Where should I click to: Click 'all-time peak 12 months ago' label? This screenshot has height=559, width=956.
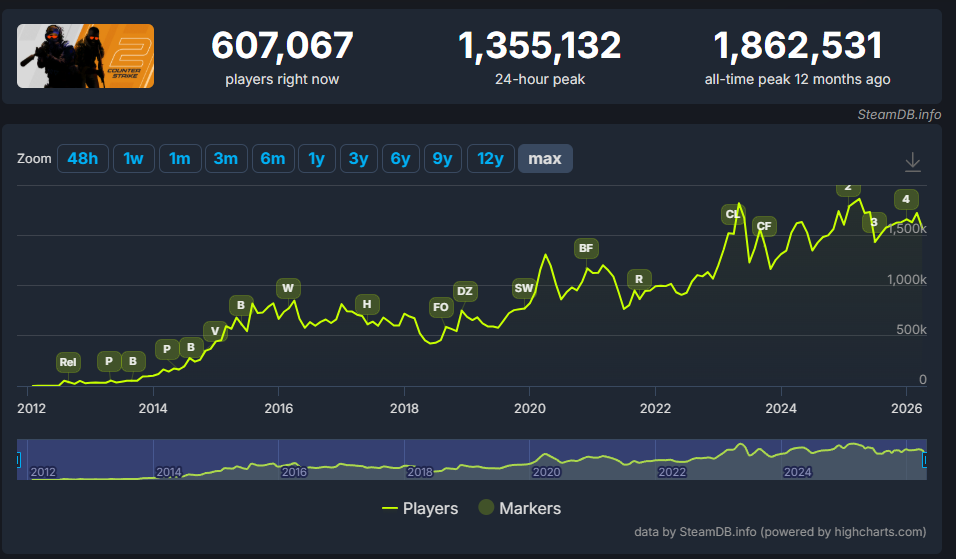tap(797, 79)
